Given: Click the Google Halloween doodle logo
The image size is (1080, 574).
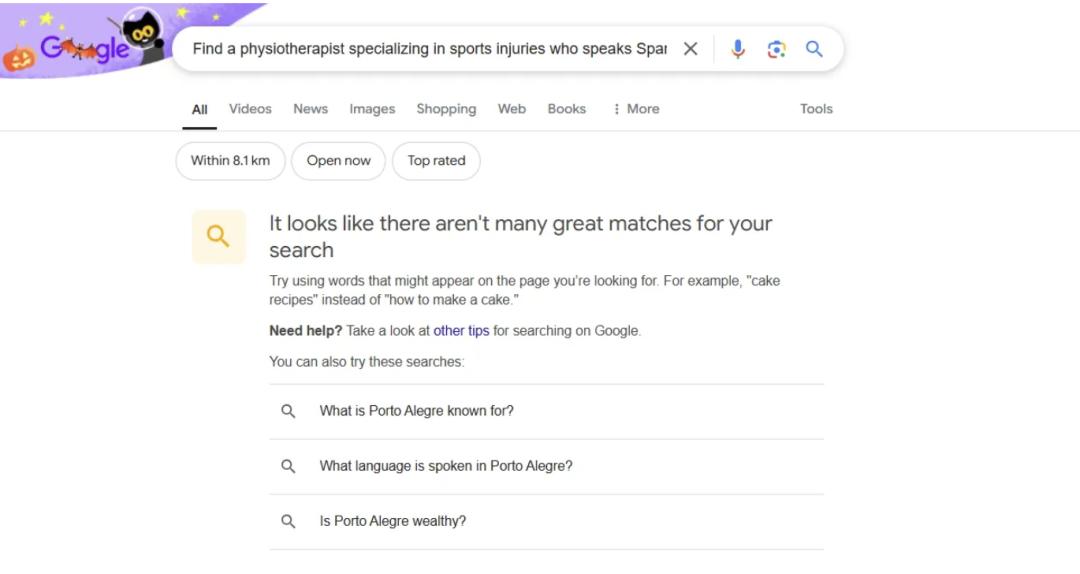Looking at the screenshot, I should point(85,46).
